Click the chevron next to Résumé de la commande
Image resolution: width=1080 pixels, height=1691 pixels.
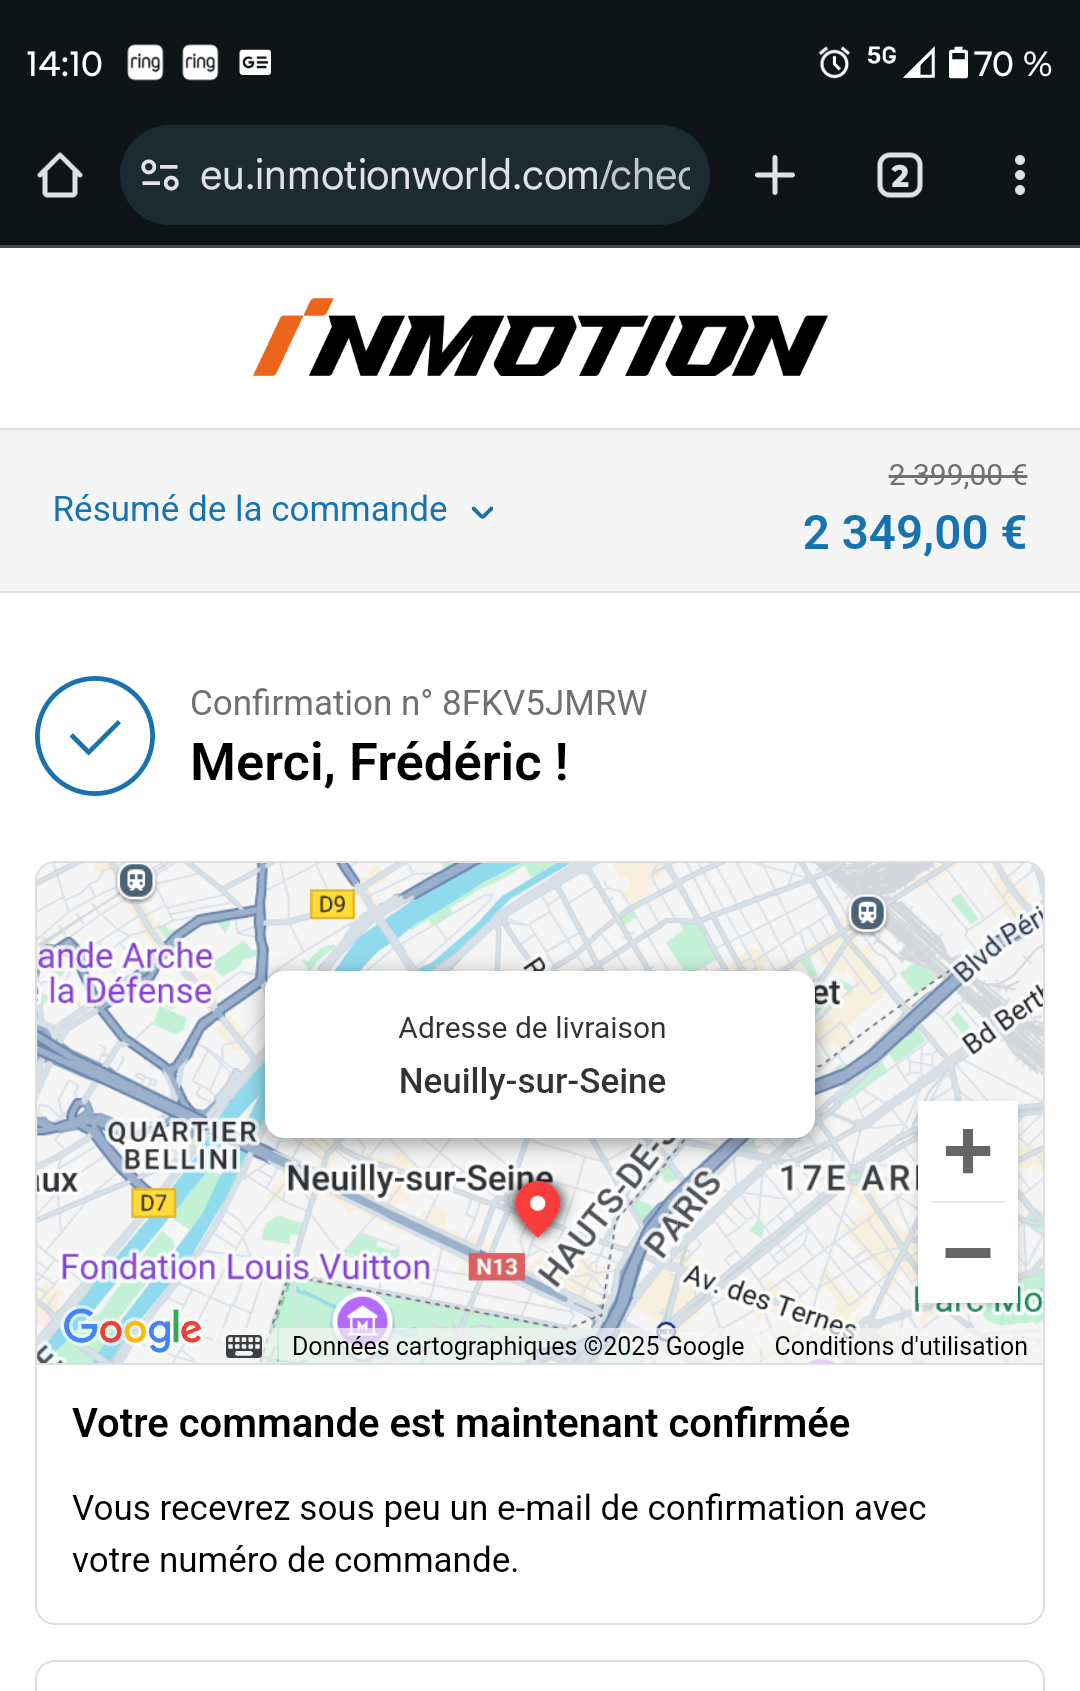482,513
